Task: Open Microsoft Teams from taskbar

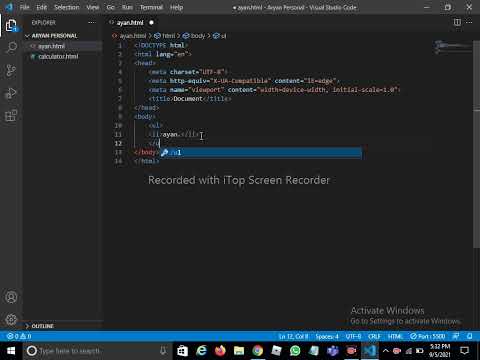Action: (x=333, y=351)
